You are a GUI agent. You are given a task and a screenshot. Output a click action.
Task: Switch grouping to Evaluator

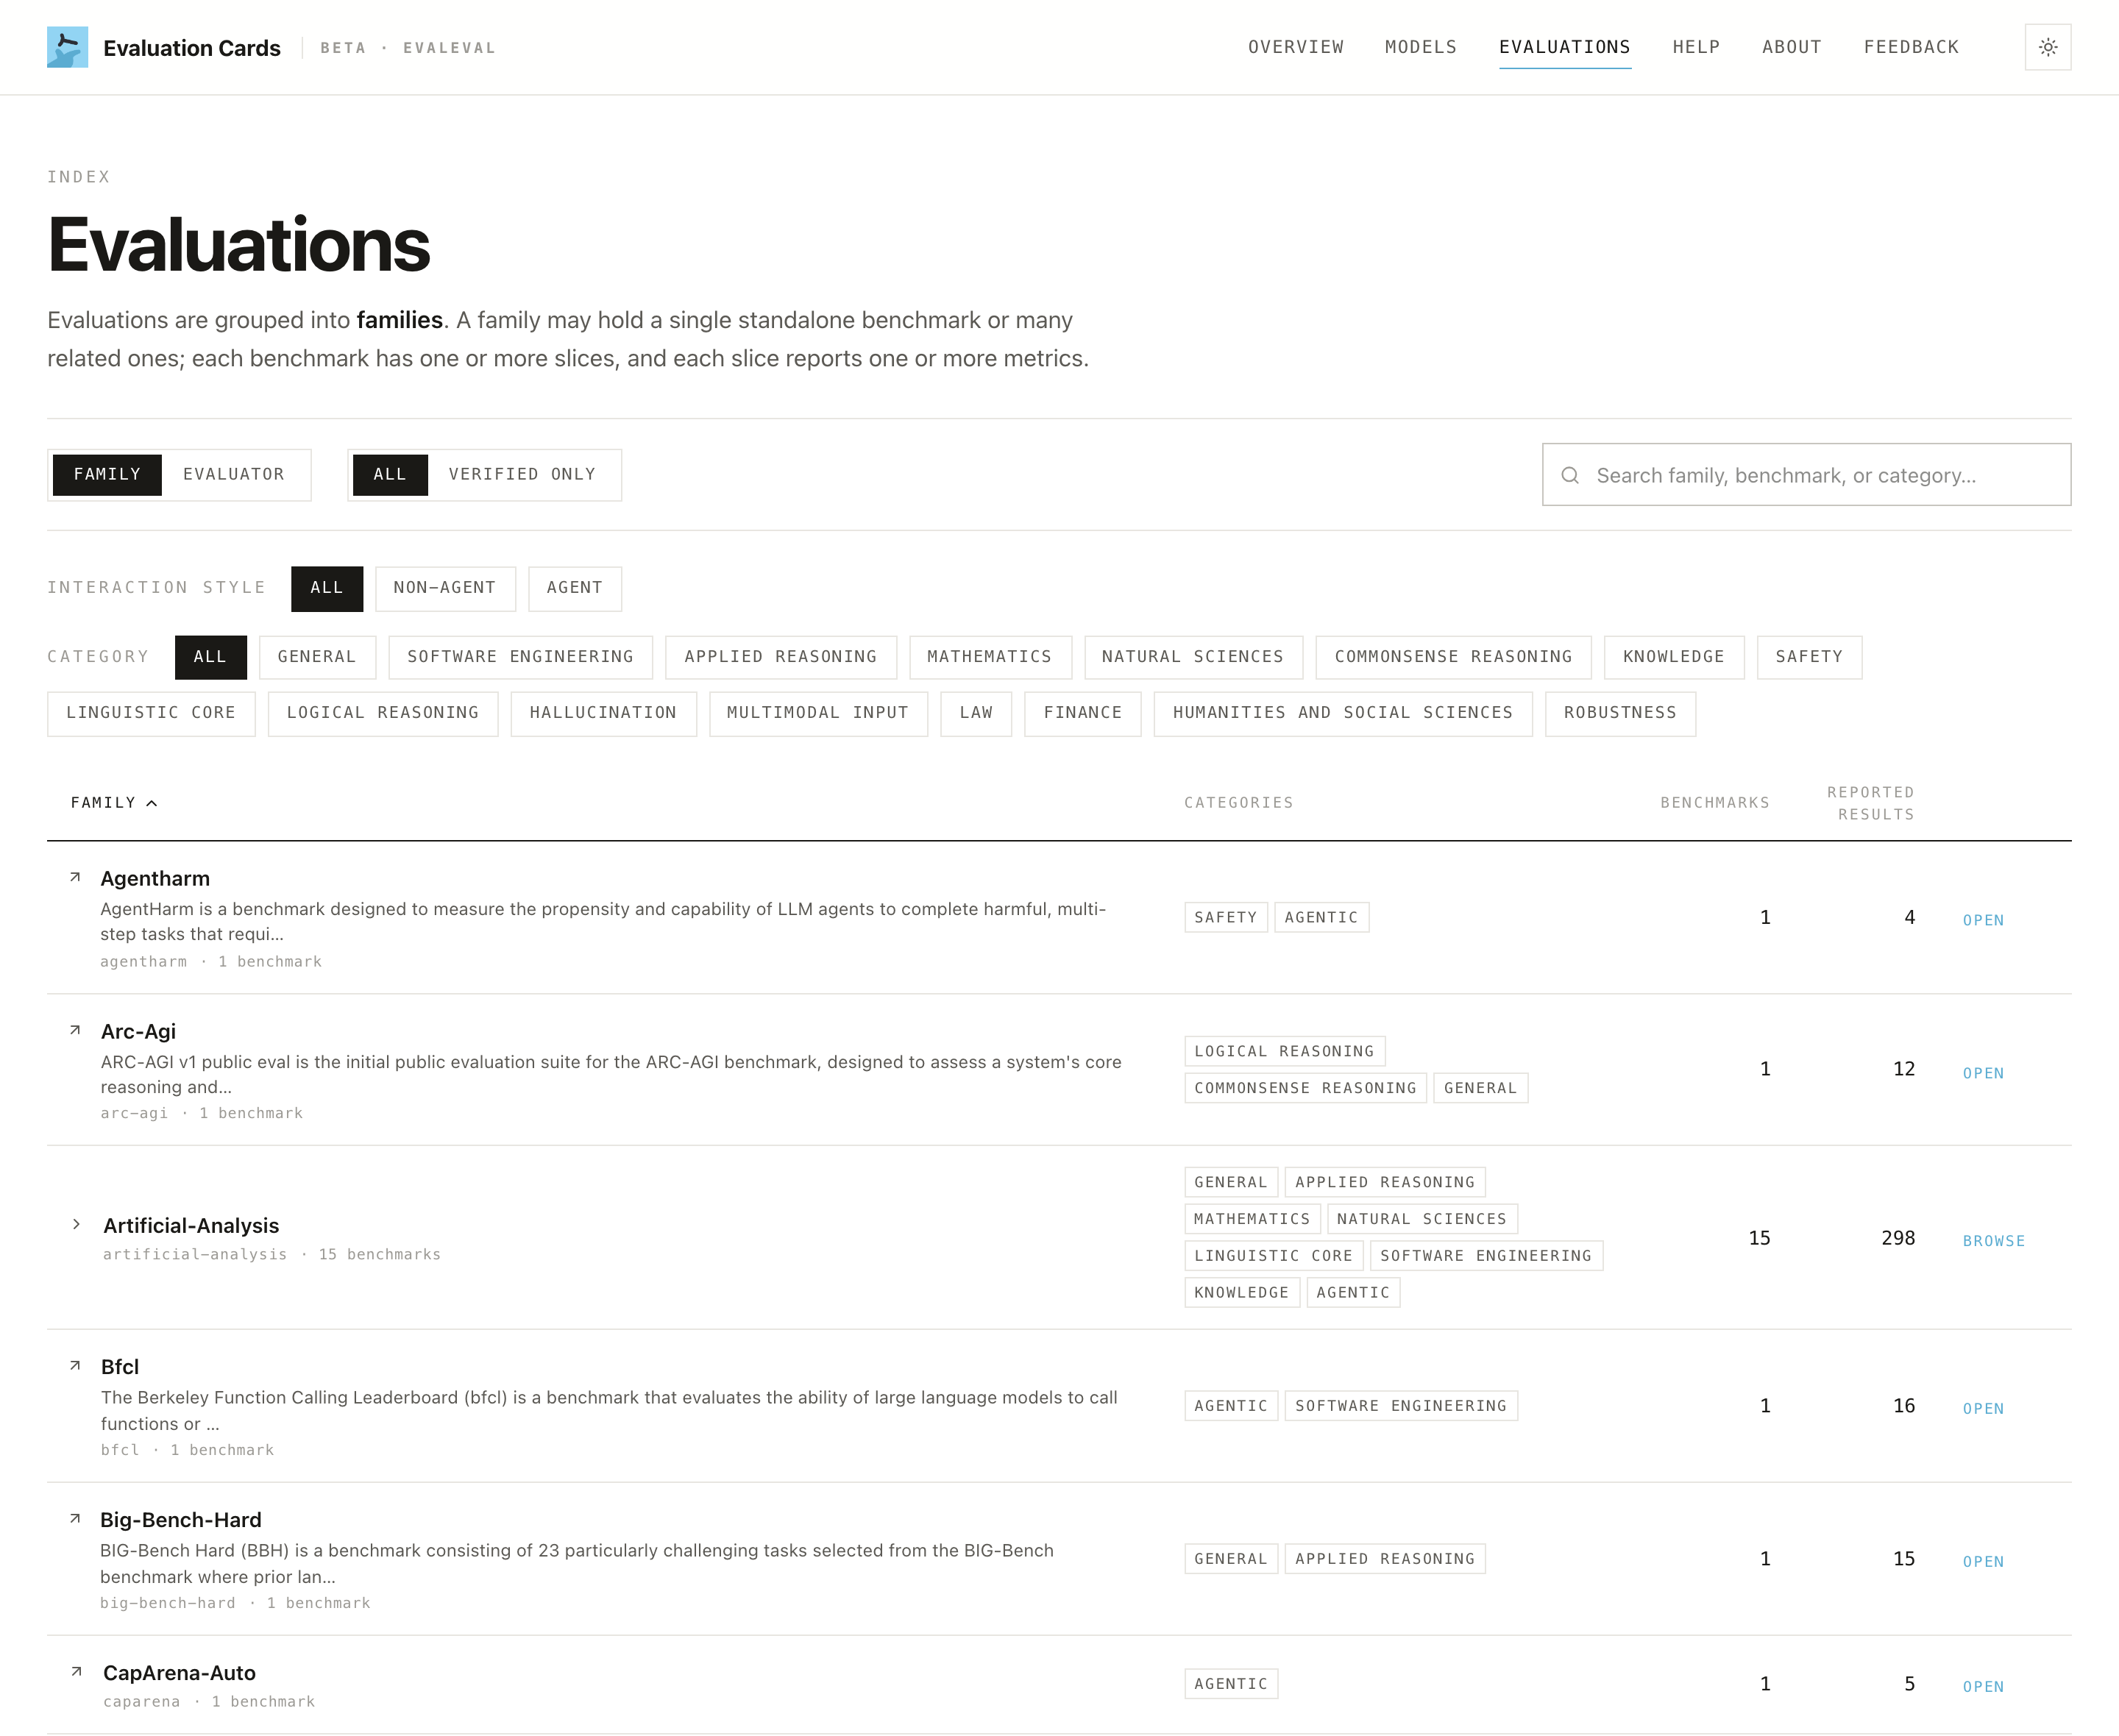[234, 474]
